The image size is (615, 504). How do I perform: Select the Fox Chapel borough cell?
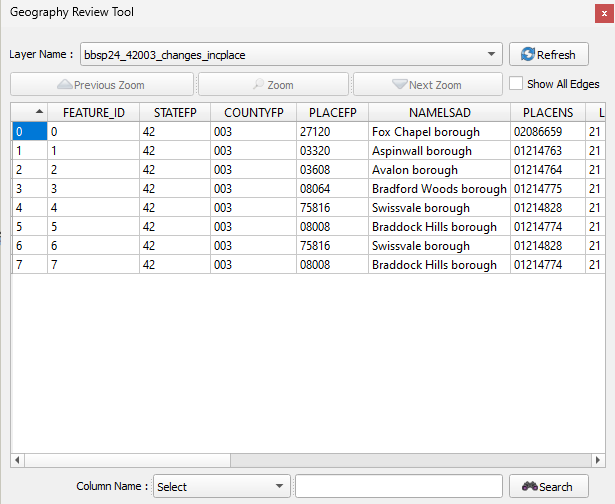[x=439, y=132]
